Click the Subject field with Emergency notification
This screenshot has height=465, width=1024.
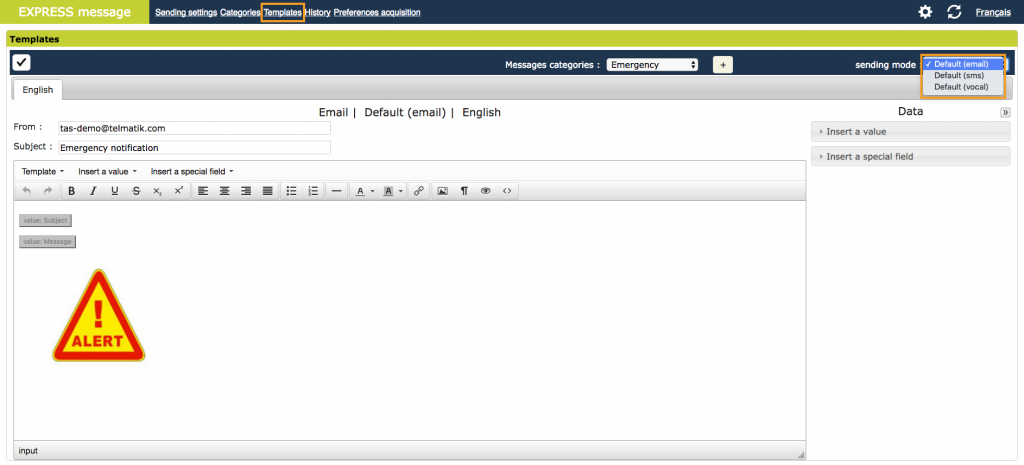194,148
